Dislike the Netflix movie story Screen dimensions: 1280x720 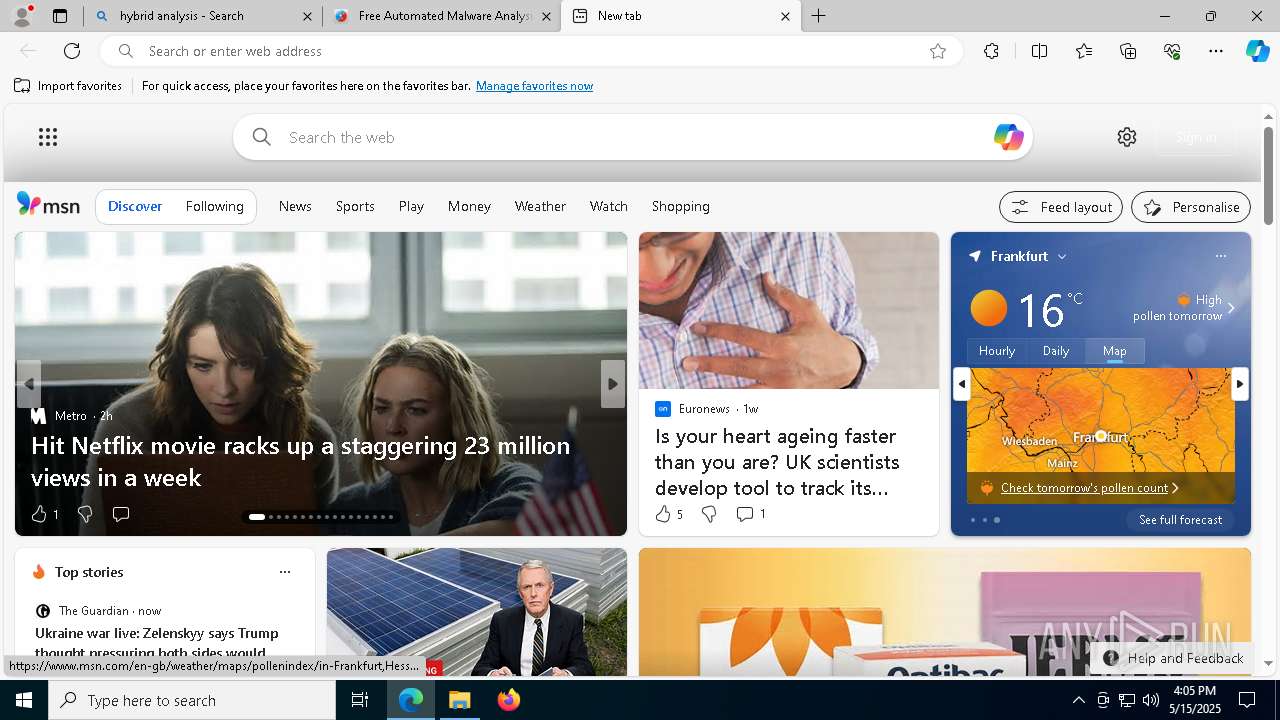coord(85,514)
